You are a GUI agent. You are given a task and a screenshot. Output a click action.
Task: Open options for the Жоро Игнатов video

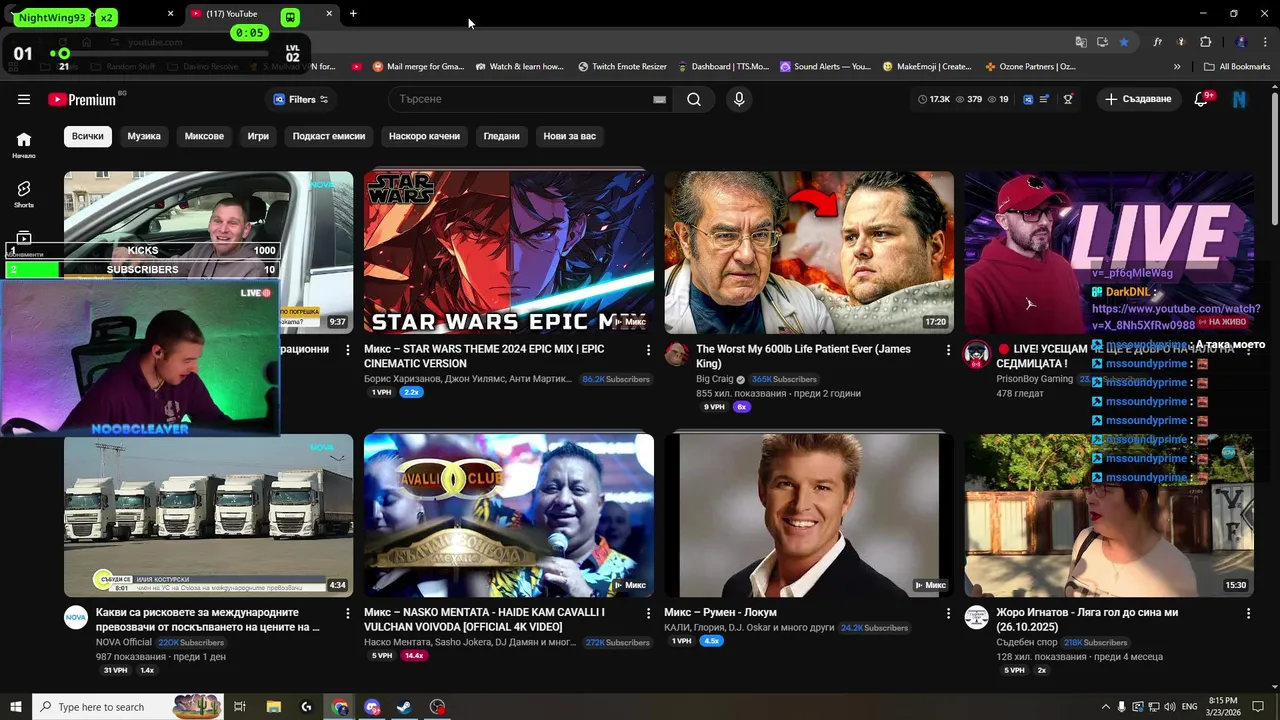(x=1248, y=613)
